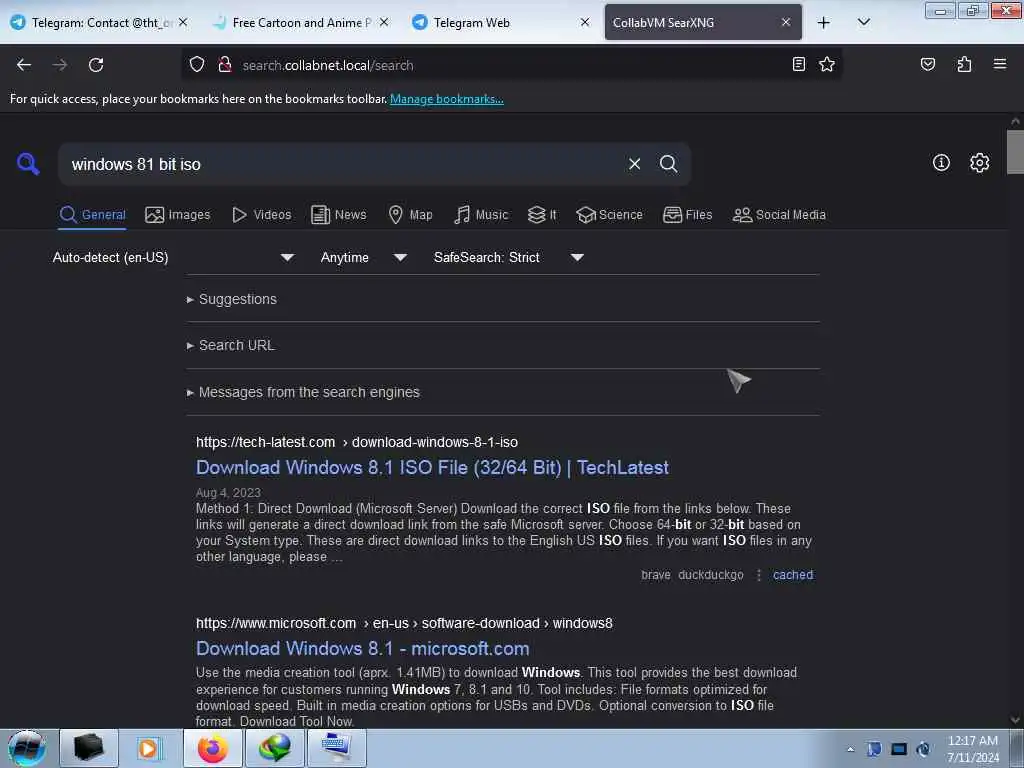Switch to Telegram: Contact browser tab
This screenshot has width=1024, height=768.
point(98,23)
